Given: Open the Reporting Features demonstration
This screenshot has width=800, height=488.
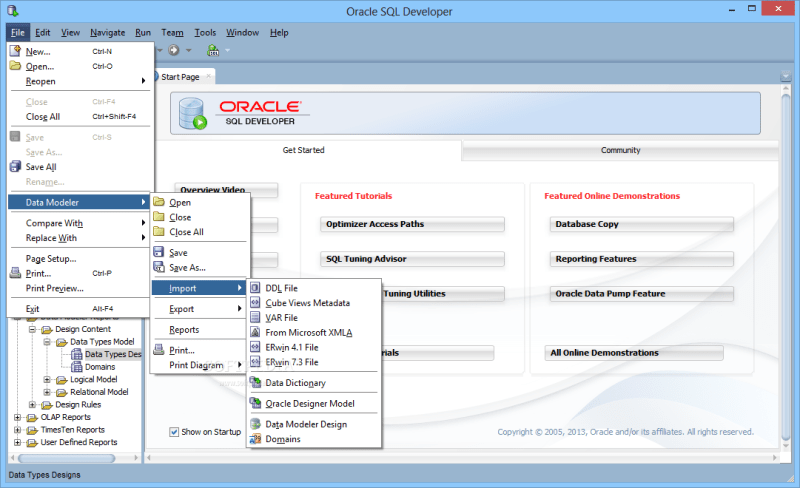Looking at the screenshot, I should [641, 259].
